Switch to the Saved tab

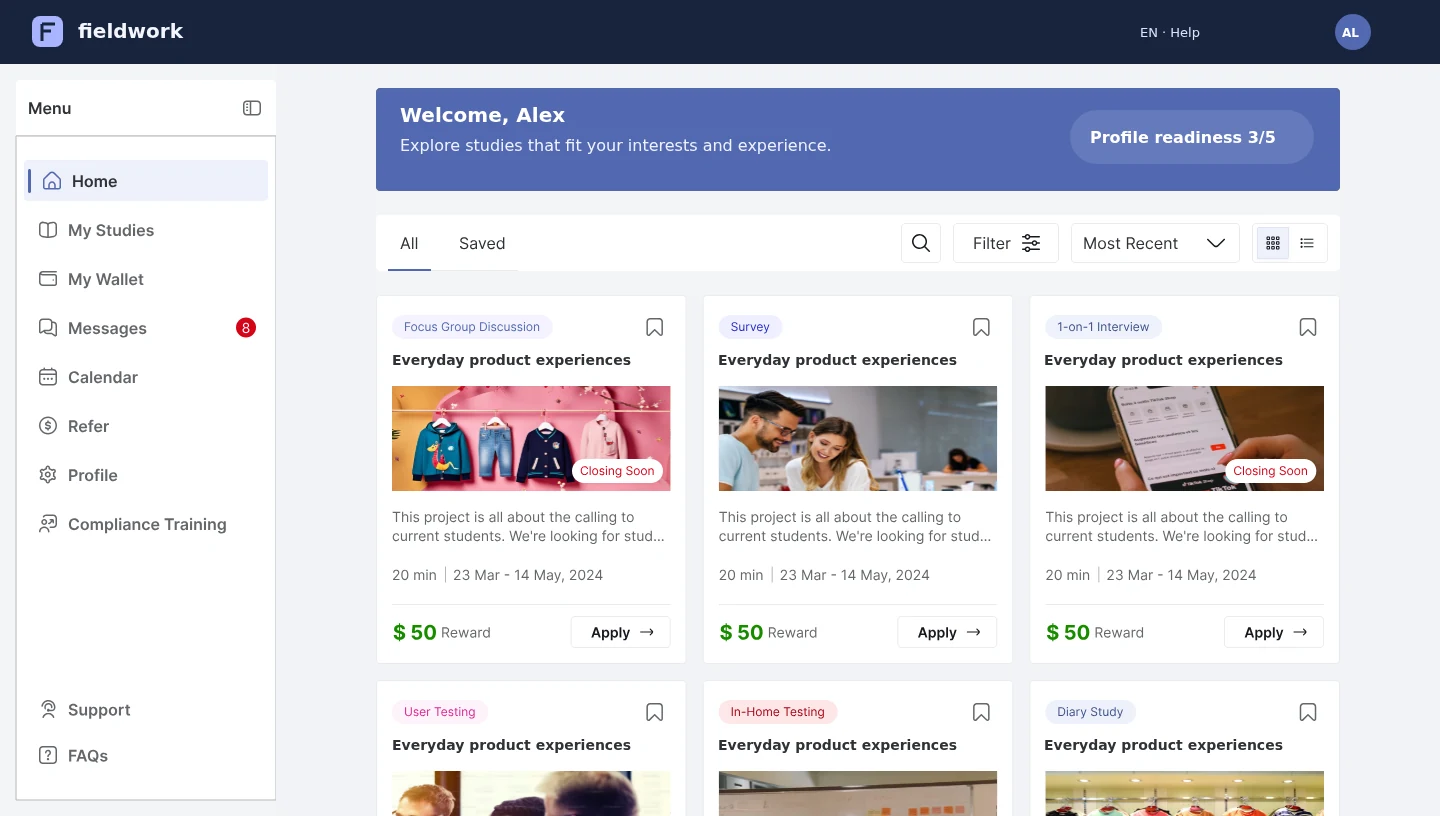pyautogui.click(x=482, y=243)
